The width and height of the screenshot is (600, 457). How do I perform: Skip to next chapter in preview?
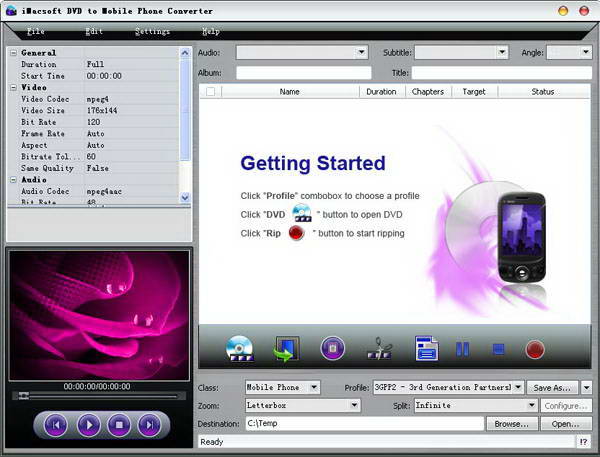click(149, 425)
